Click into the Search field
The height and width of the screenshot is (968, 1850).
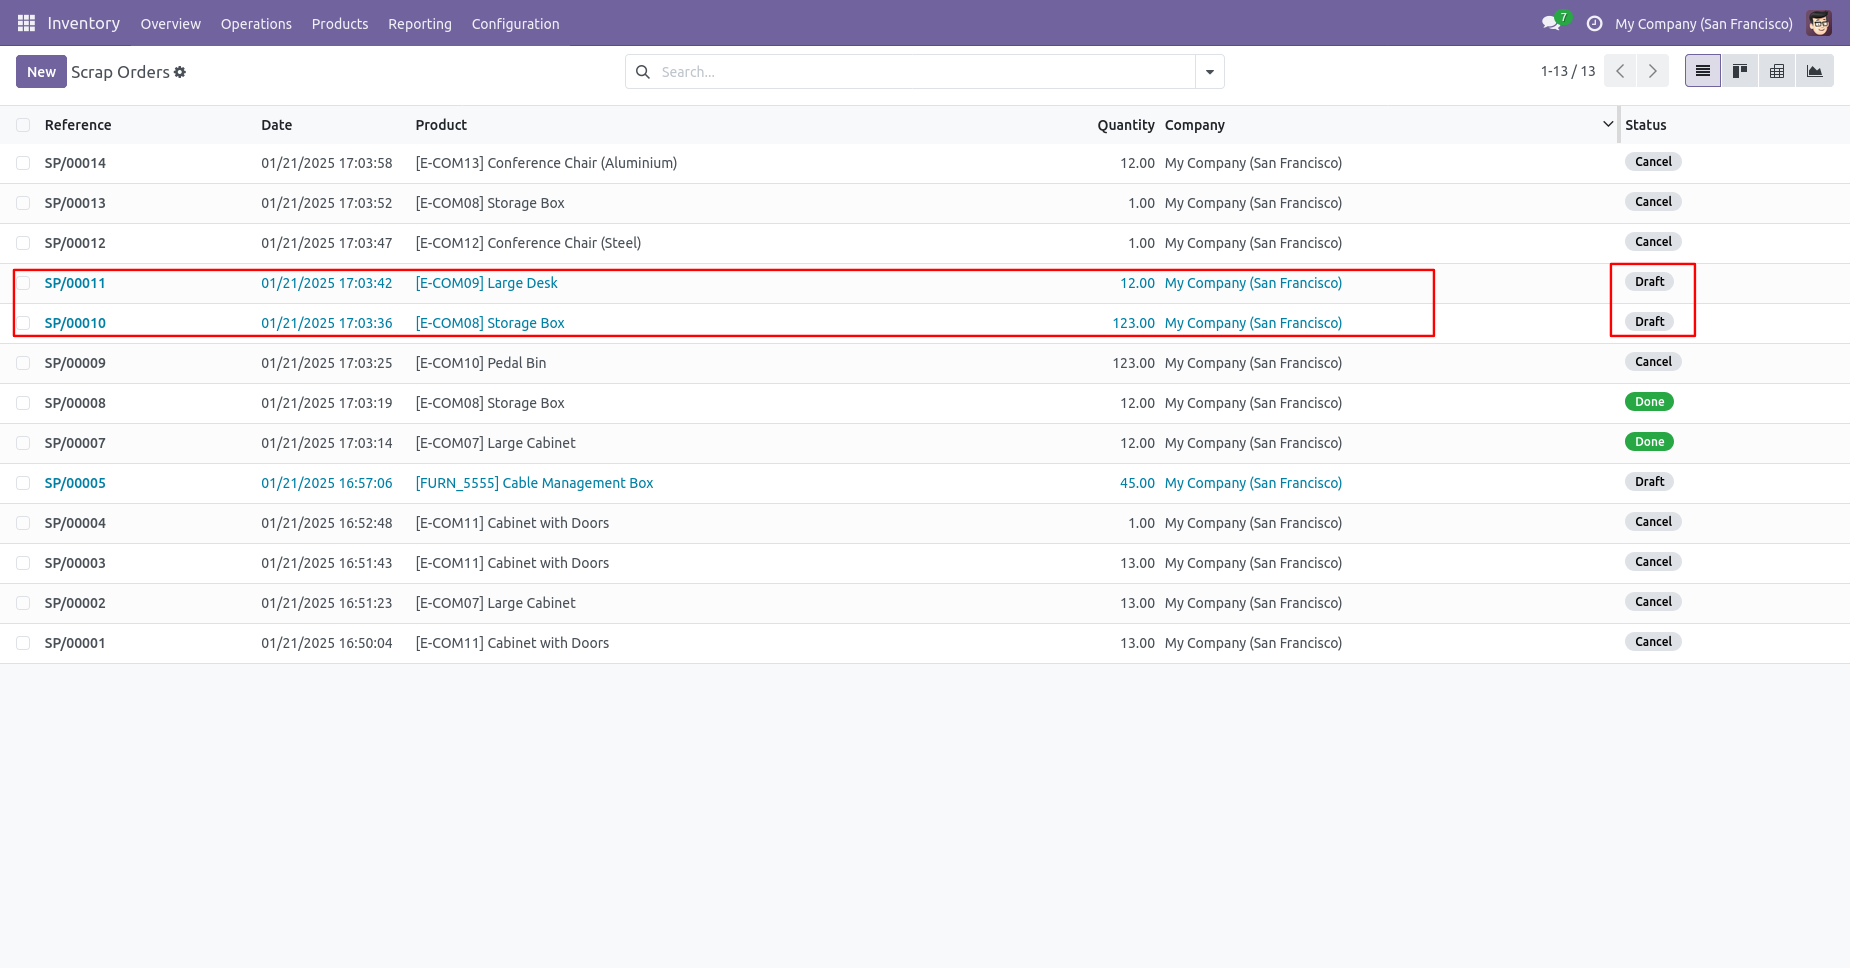(920, 72)
